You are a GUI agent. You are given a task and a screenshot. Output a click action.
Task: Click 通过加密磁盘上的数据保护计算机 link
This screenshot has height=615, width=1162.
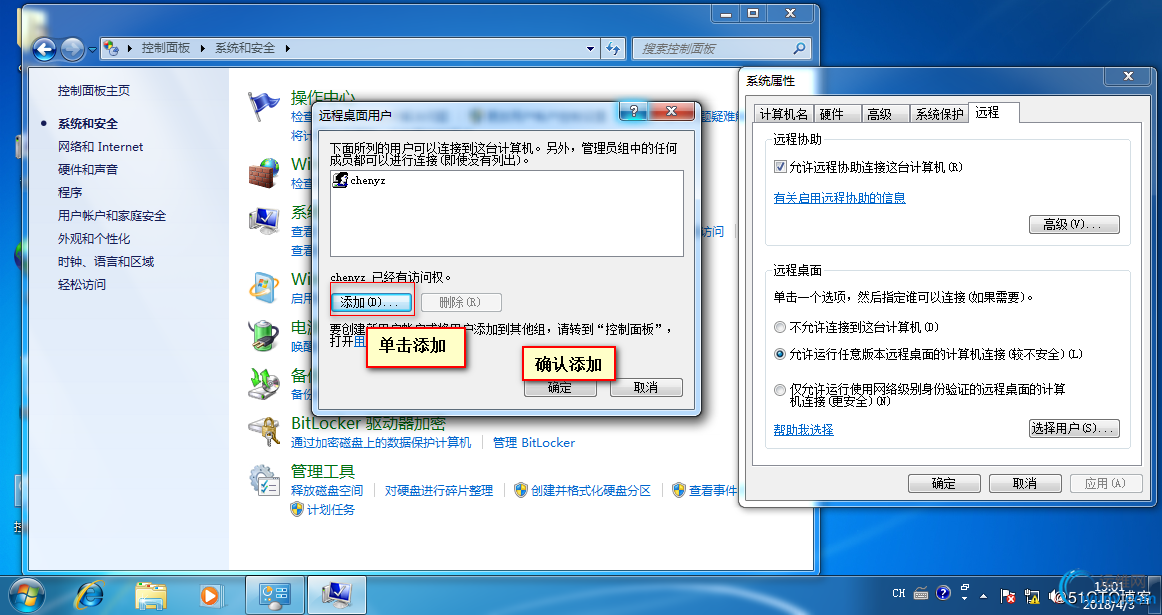pos(381,443)
